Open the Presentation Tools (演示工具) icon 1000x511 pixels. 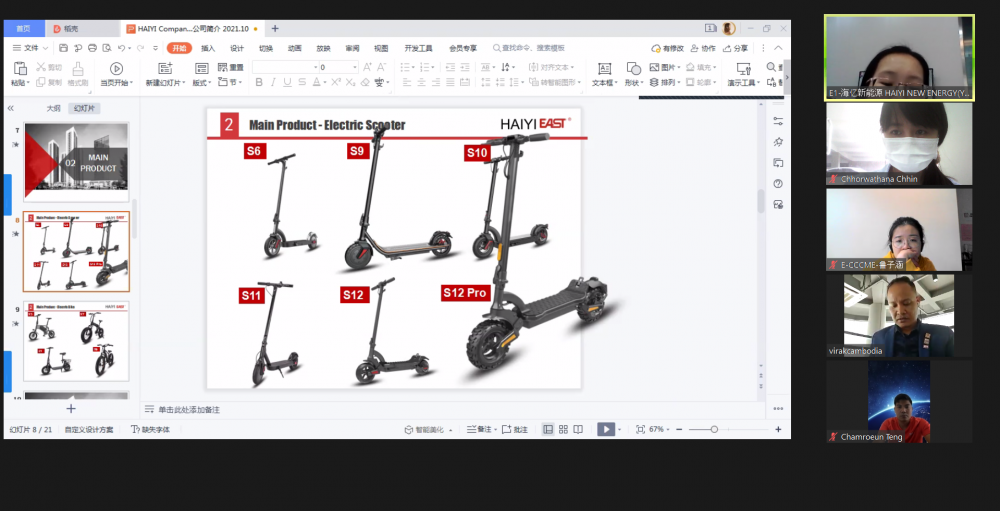point(743,68)
